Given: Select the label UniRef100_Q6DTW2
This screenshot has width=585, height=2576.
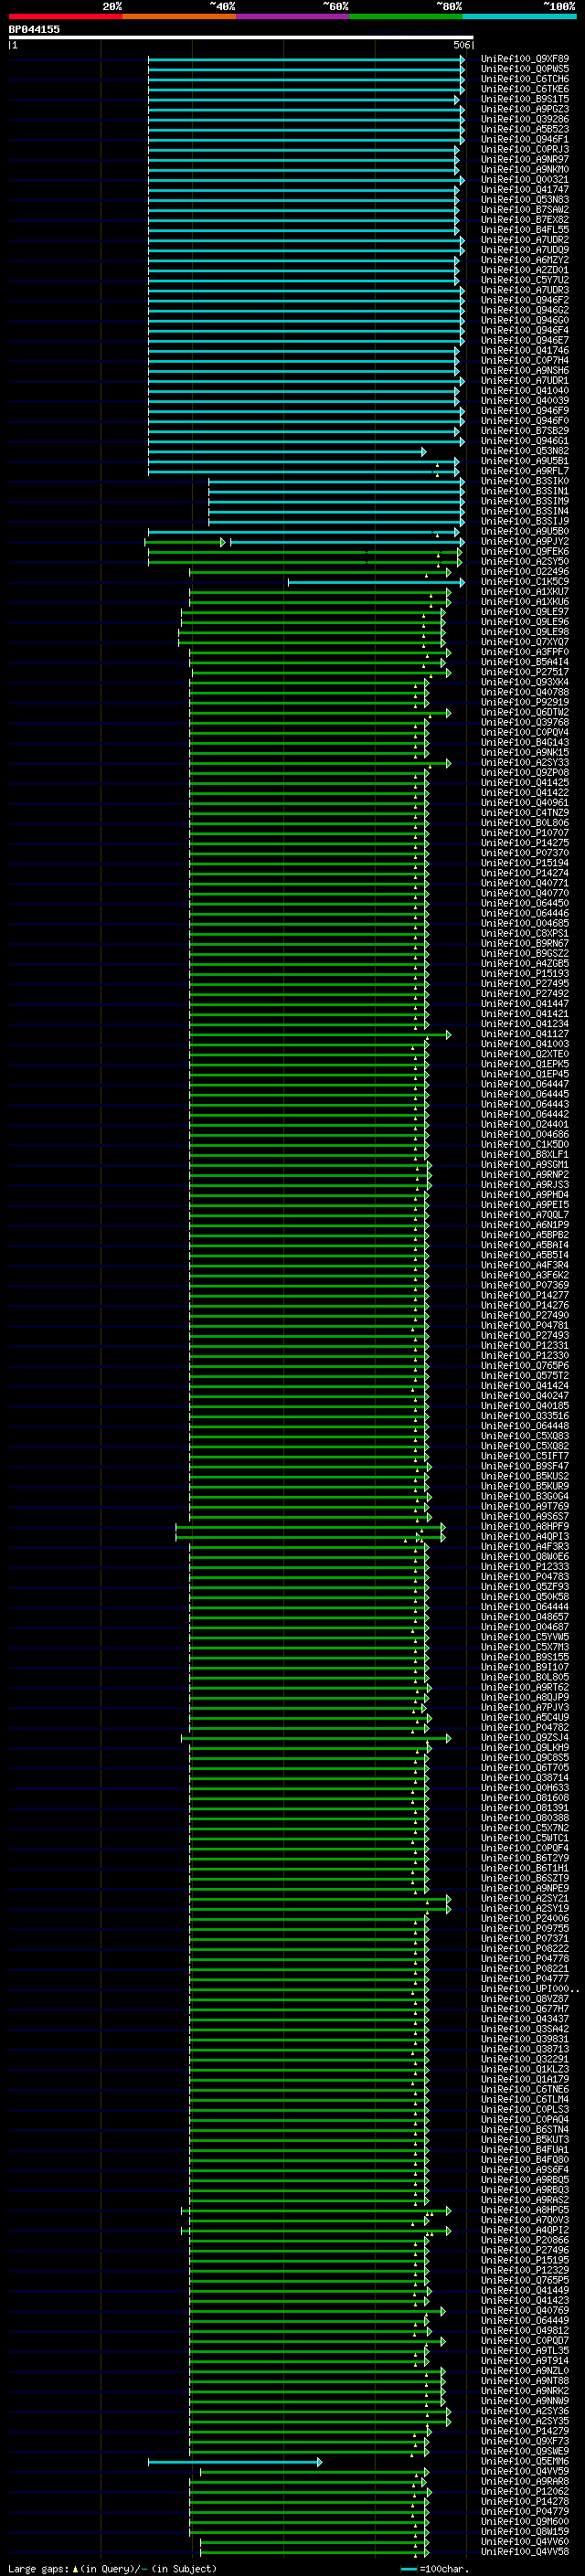Looking at the screenshot, I should (x=525, y=712).
